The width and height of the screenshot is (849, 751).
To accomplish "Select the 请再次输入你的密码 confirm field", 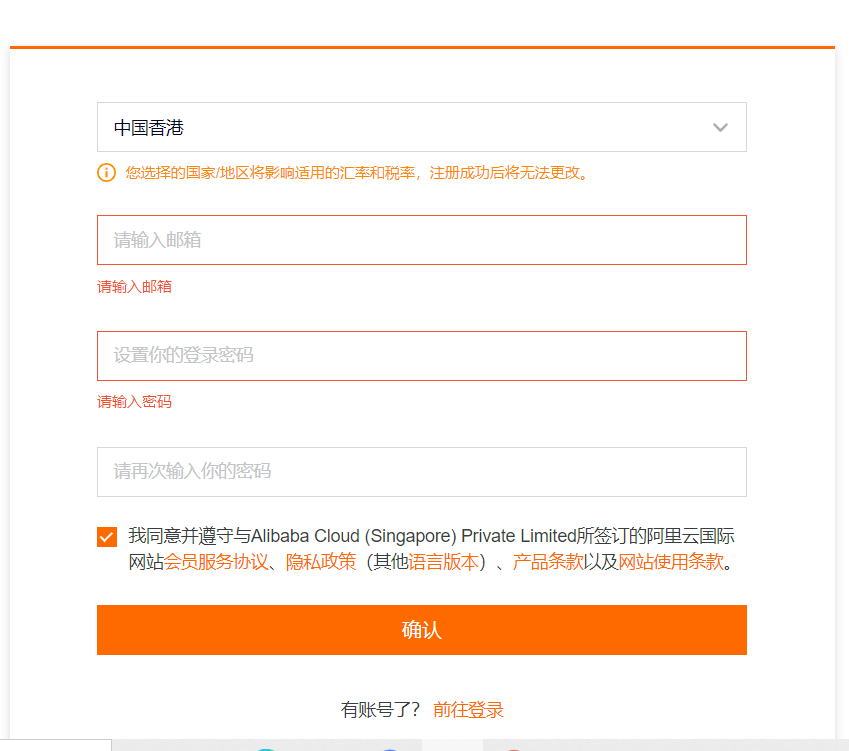I will 421,472.
